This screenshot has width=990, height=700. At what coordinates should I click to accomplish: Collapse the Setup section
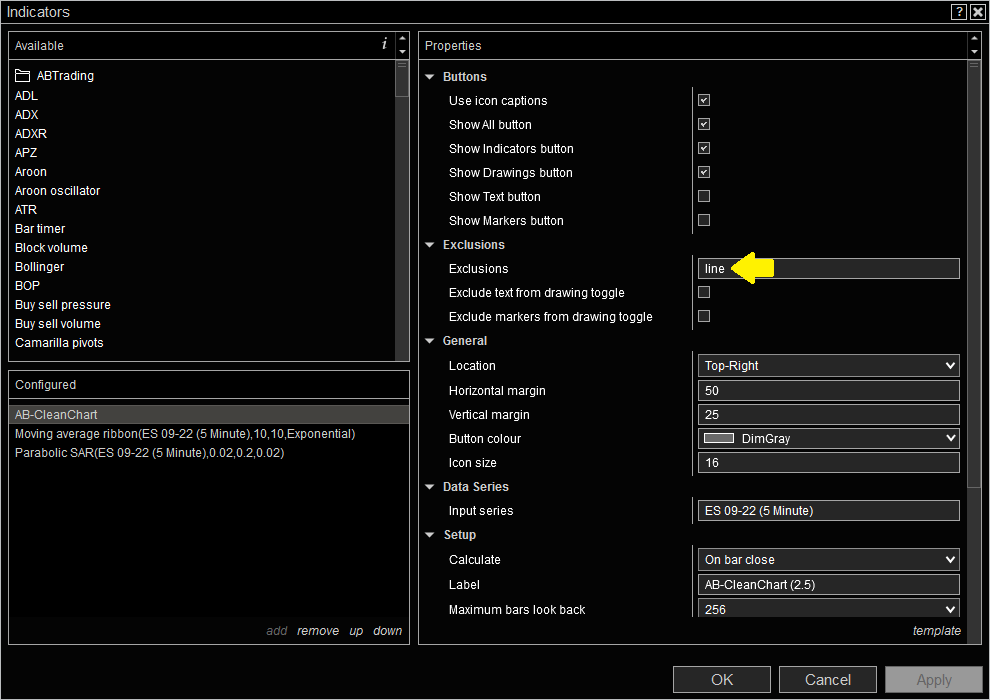(429, 534)
